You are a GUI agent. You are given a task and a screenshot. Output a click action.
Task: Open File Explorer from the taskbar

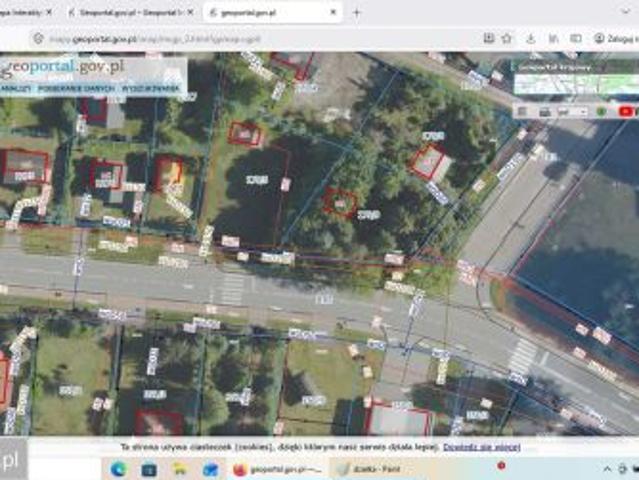(x=180, y=469)
